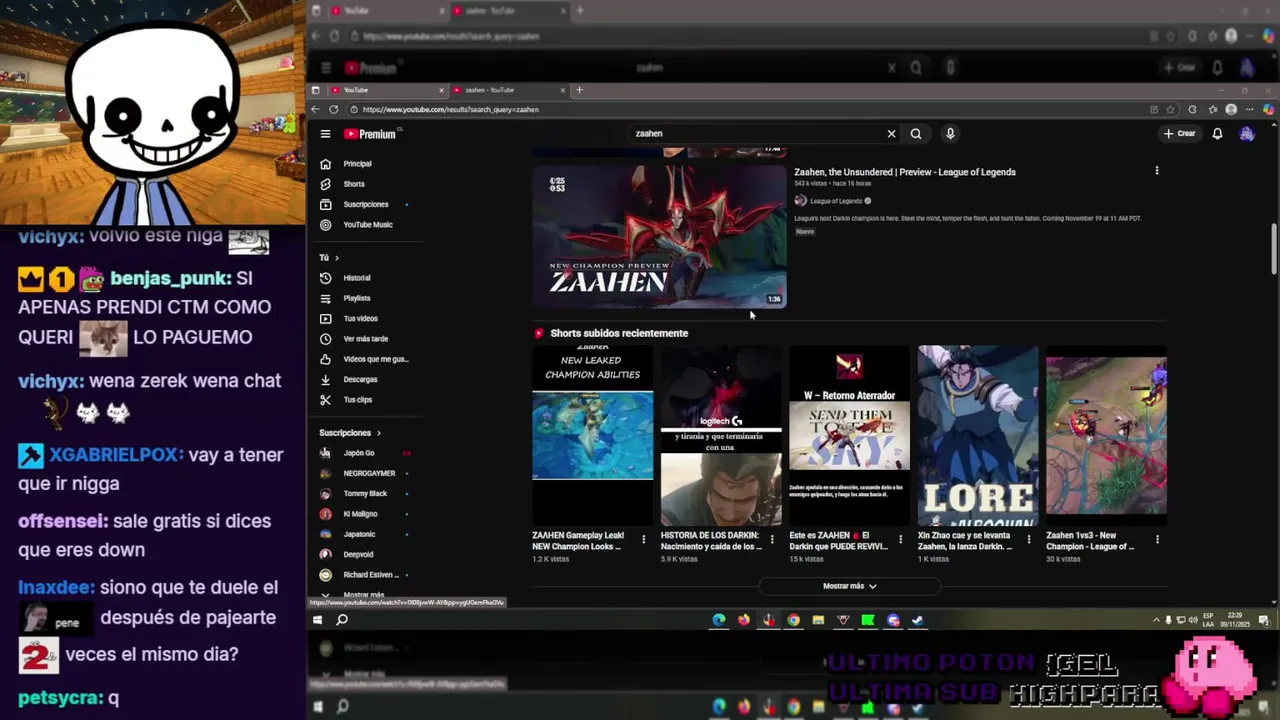Viewport: 1280px width, 720px height.
Task: Open browser settings three-dots menu
Action: click(1248, 110)
